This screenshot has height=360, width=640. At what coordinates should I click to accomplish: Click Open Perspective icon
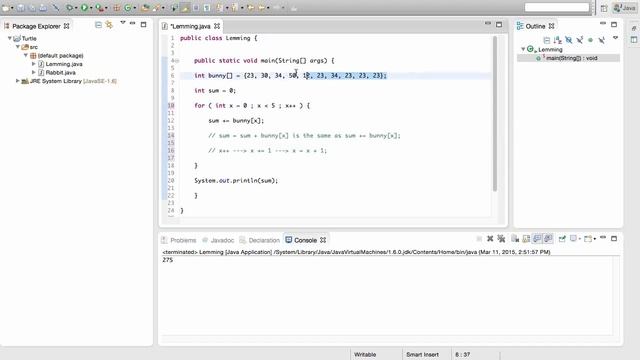coord(604,8)
